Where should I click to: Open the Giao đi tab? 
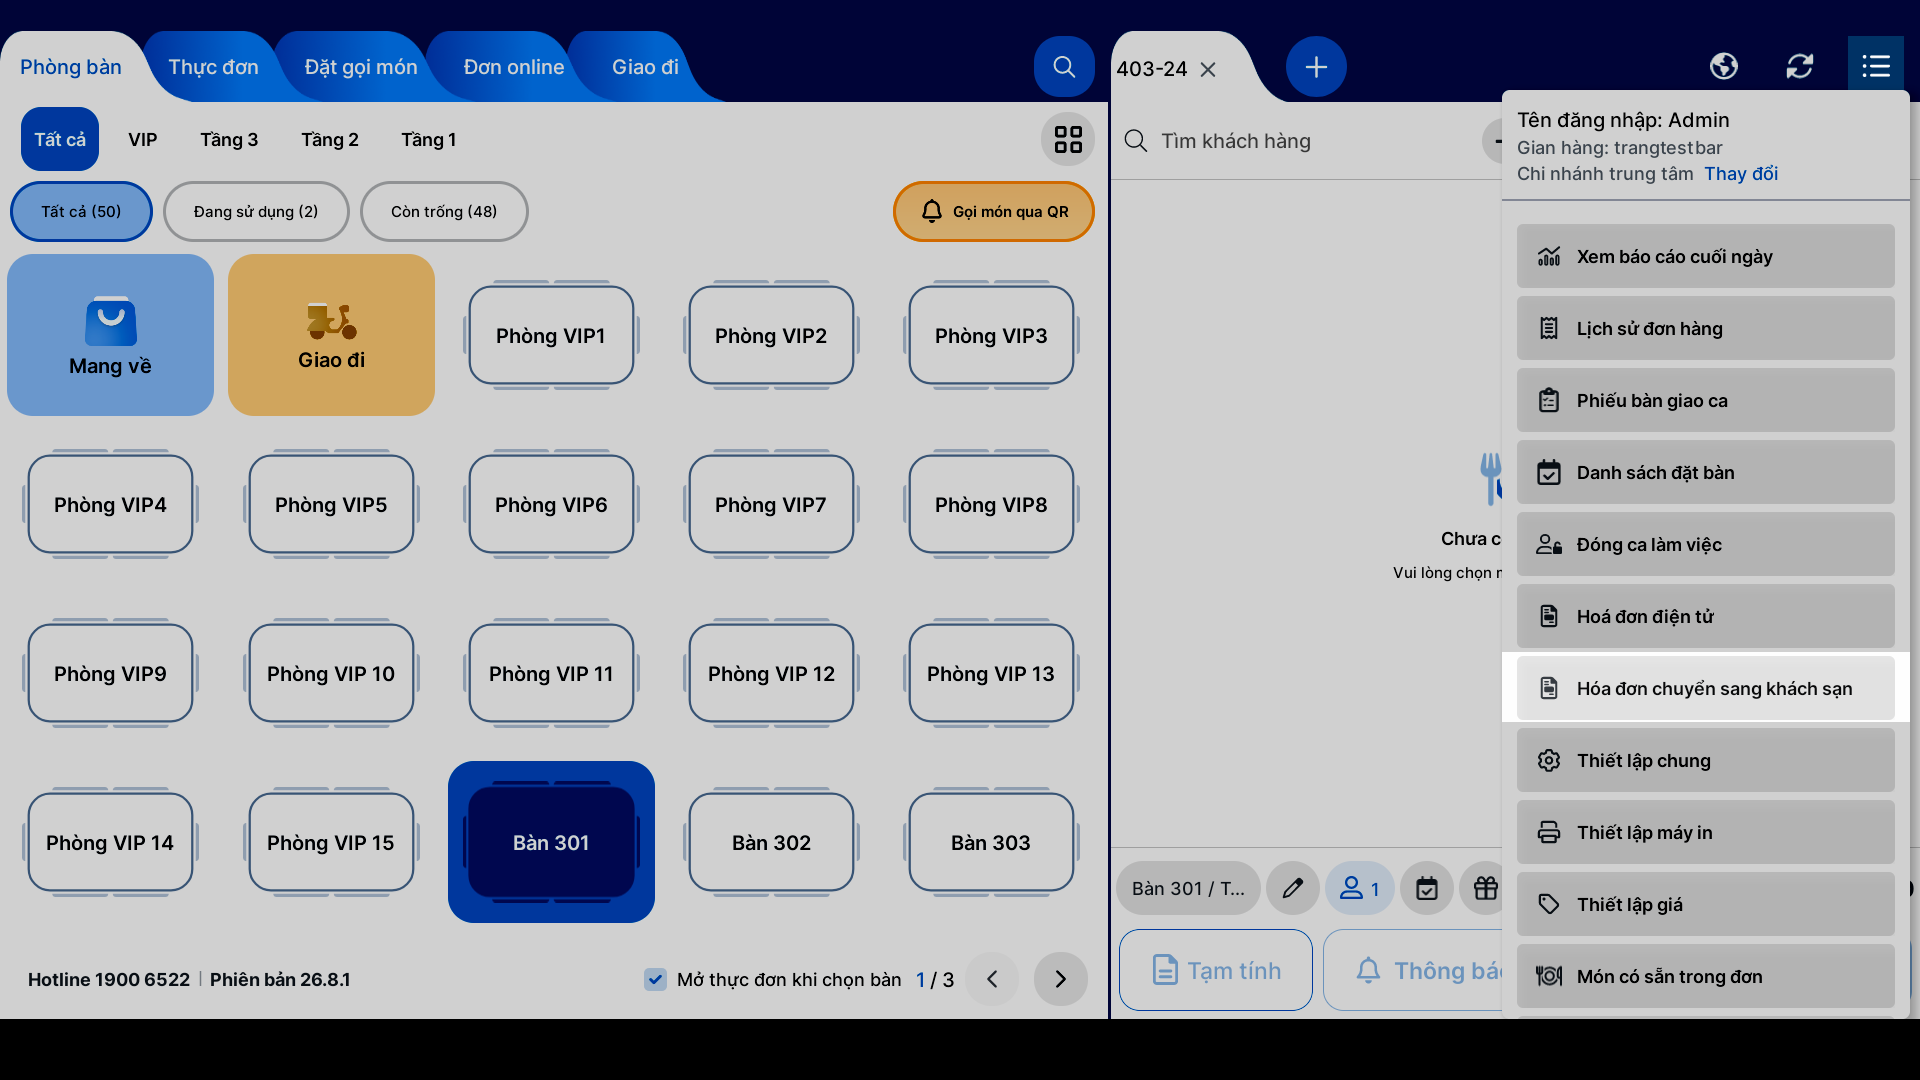point(645,67)
